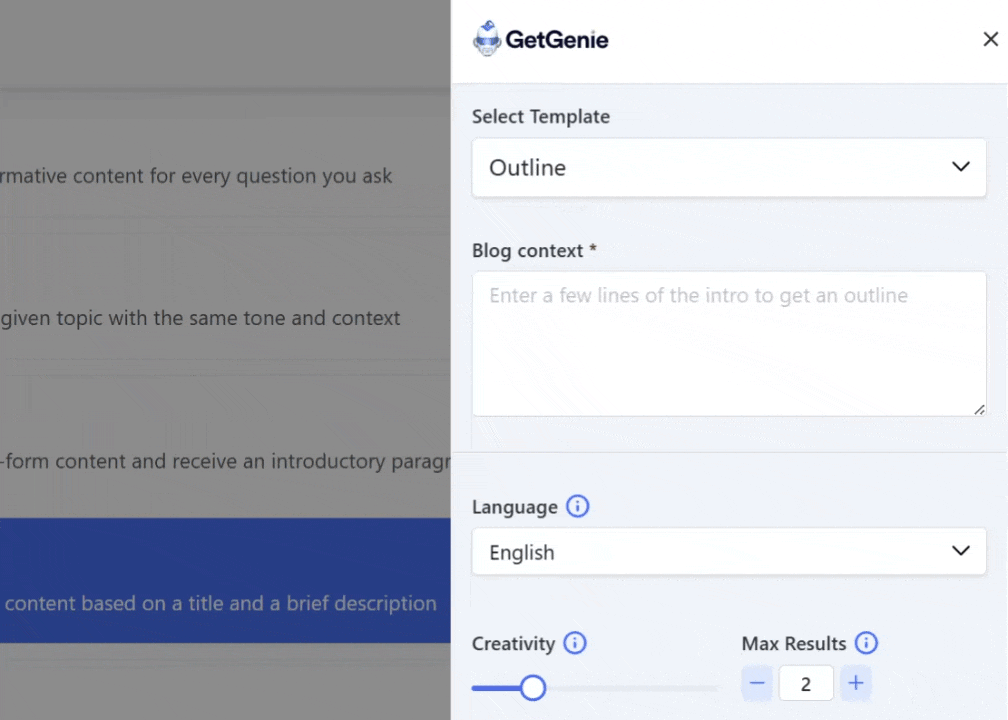
Task: Show the Language info tooltip icon
Action: click(577, 506)
